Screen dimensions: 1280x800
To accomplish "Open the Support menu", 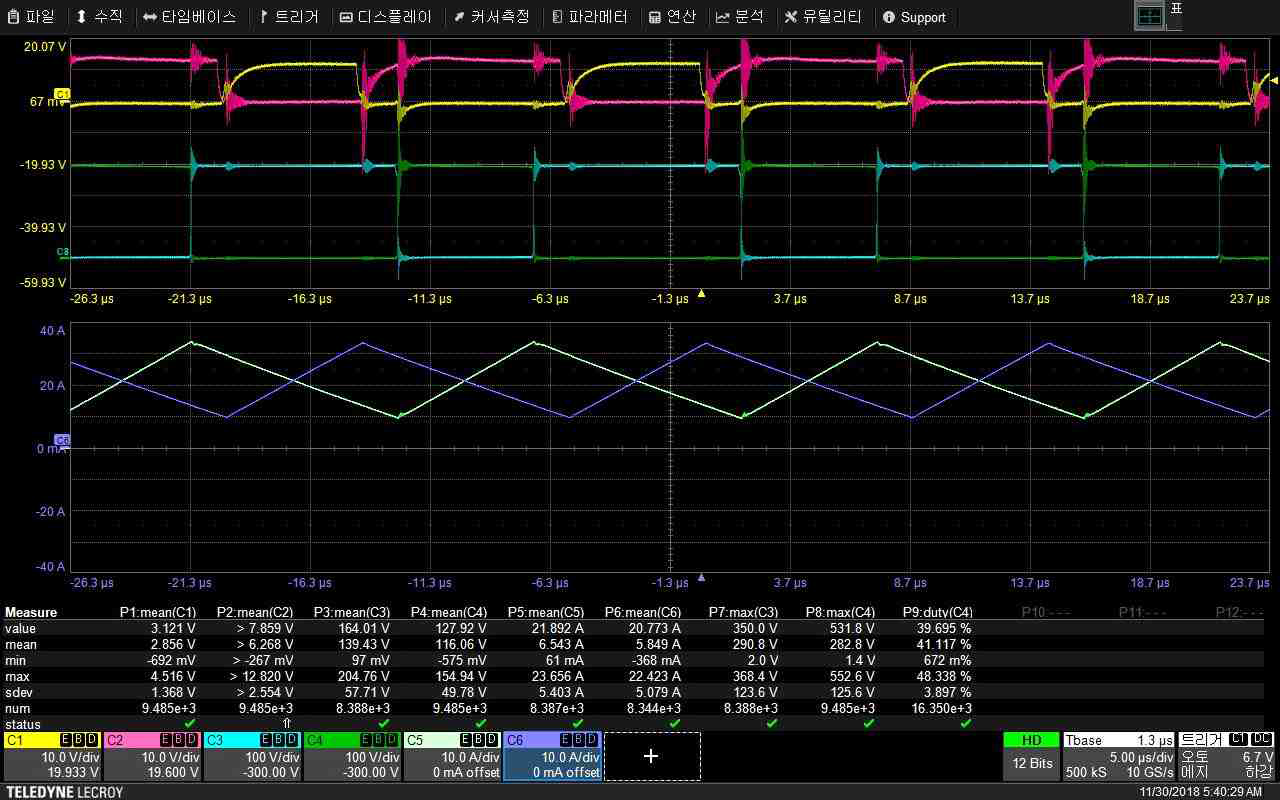I will (914, 17).
